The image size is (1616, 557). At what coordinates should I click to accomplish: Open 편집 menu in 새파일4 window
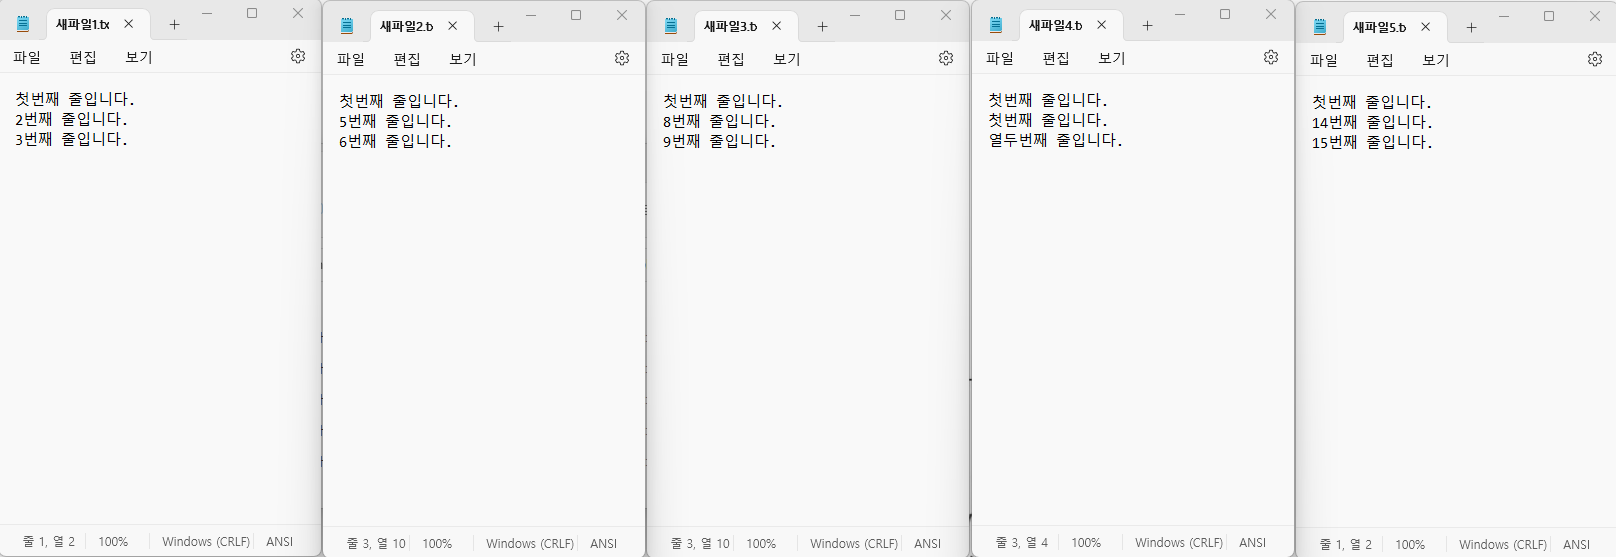[x=1056, y=58]
